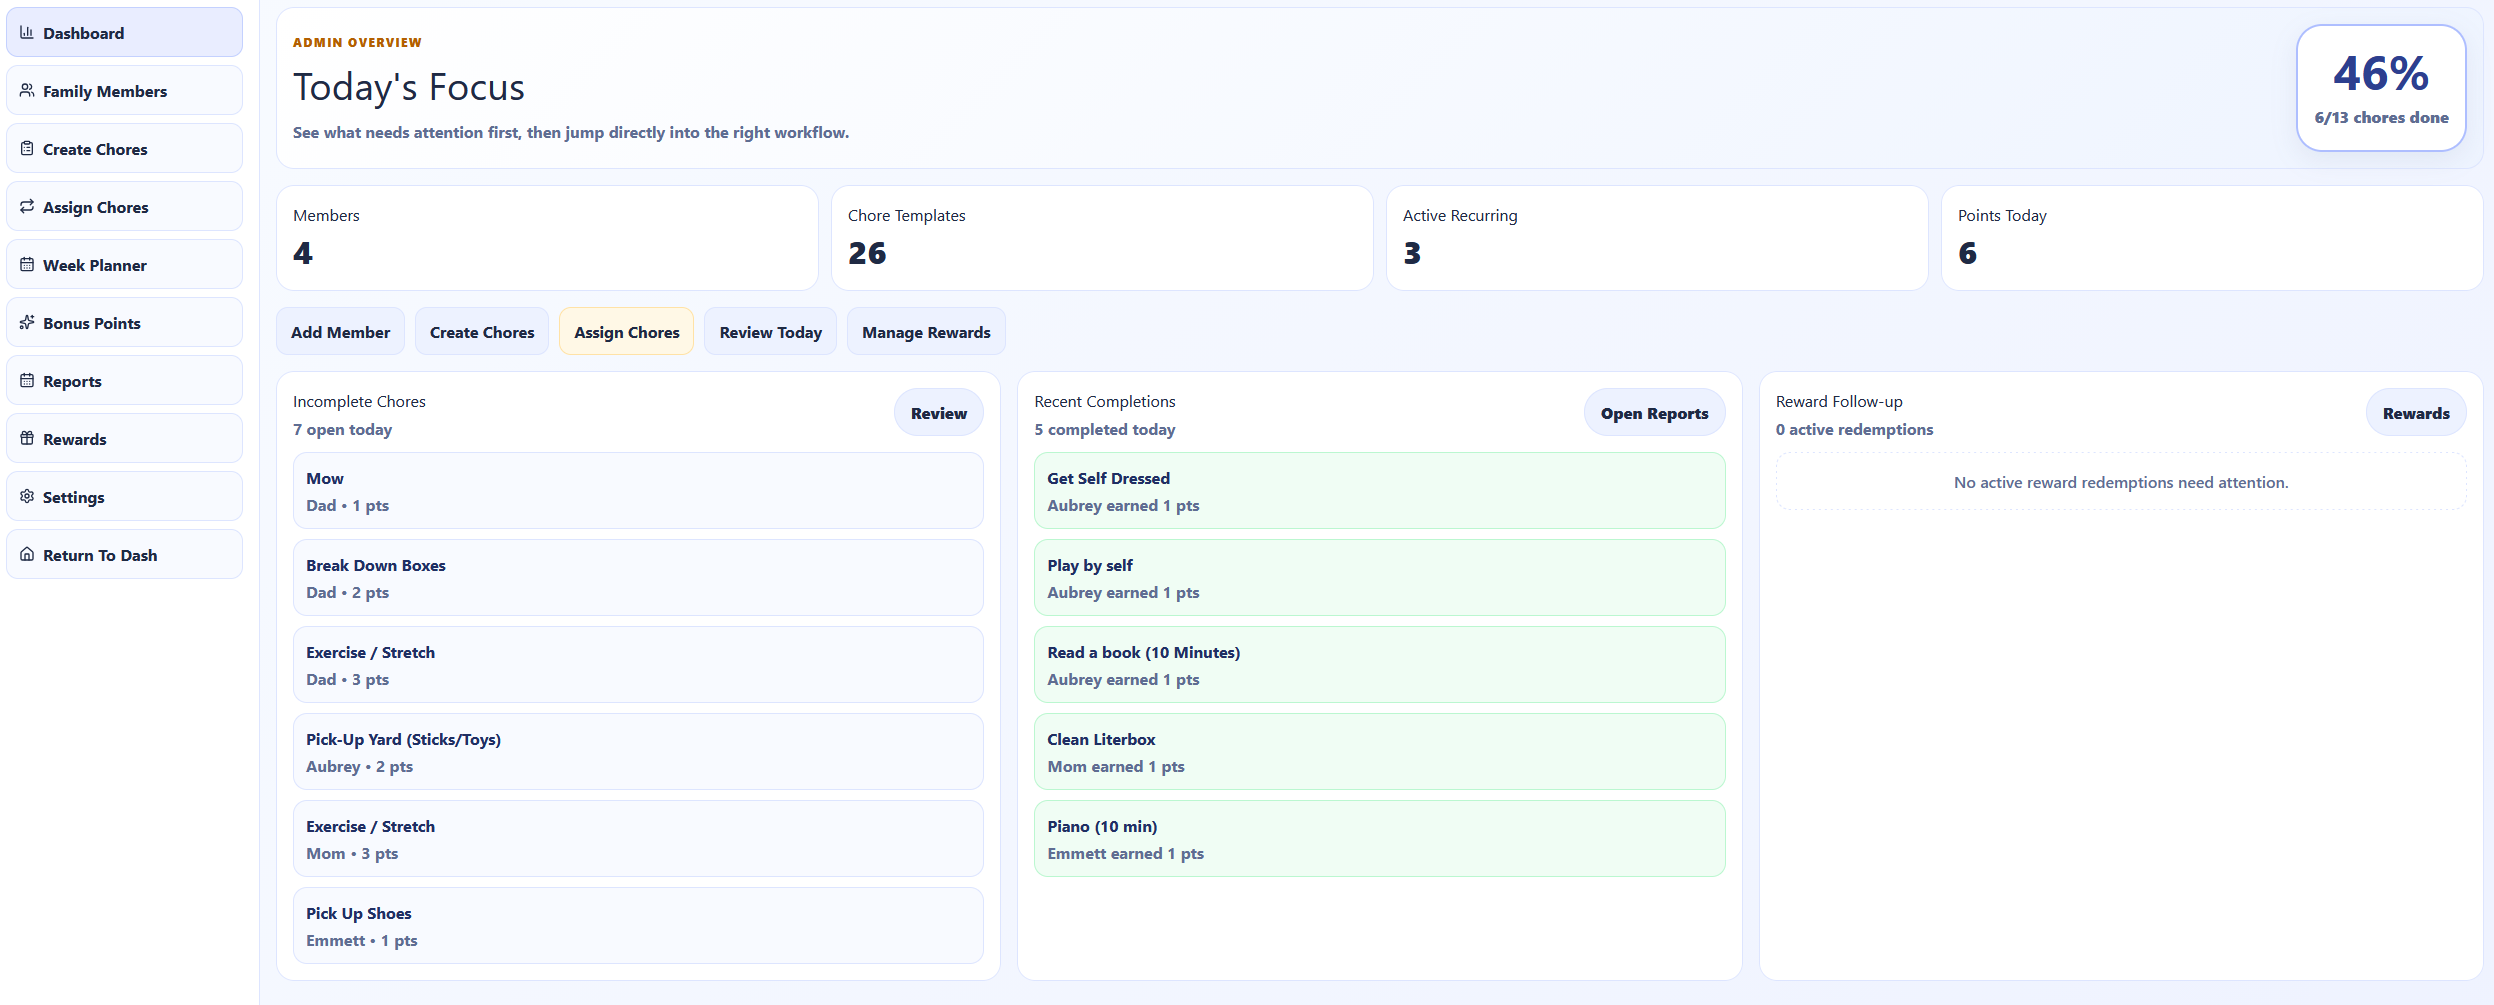Click the Clean Literbox completion
This screenshot has height=1005, width=2494.
(x=1380, y=752)
